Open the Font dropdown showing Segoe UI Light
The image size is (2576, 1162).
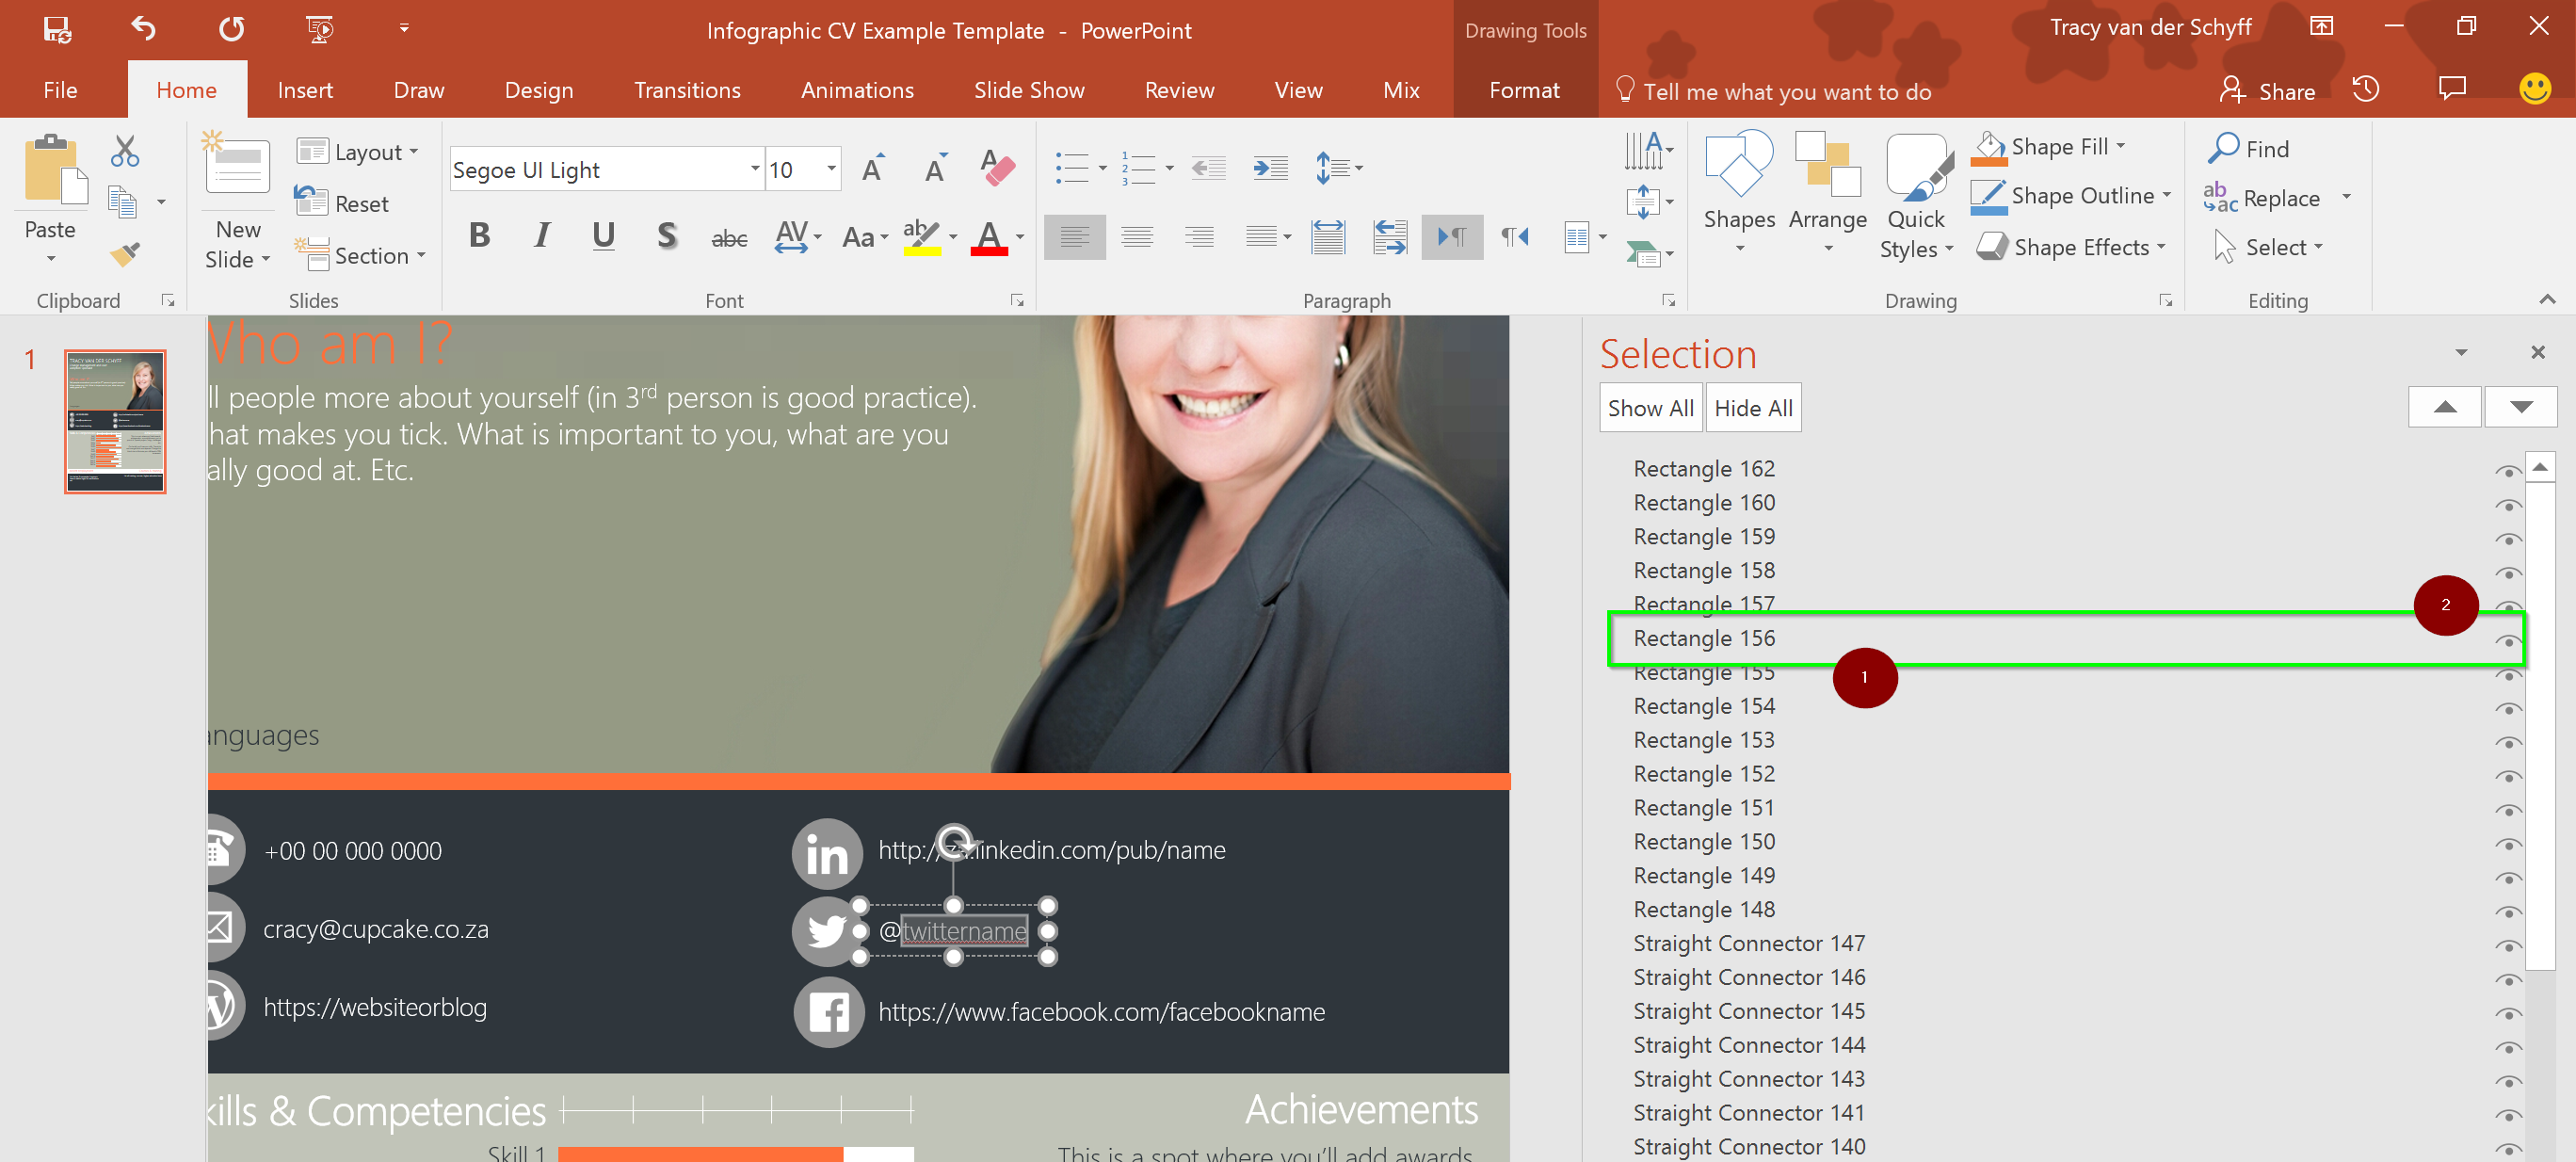(x=753, y=168)
